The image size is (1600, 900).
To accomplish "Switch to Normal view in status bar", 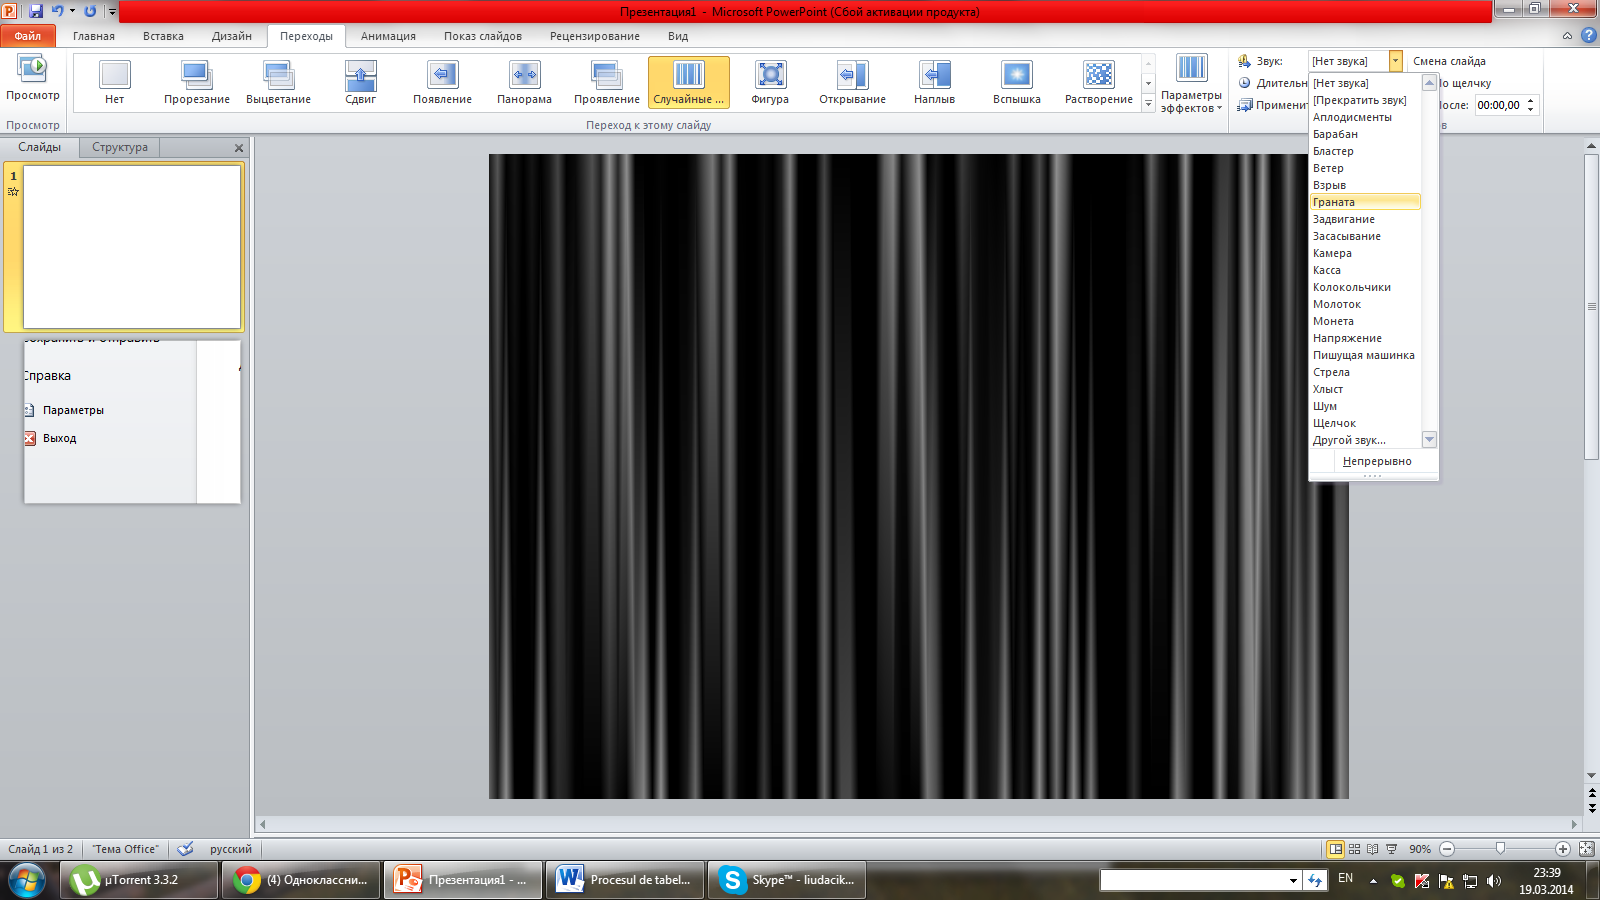I will [x=1335, y=849].
